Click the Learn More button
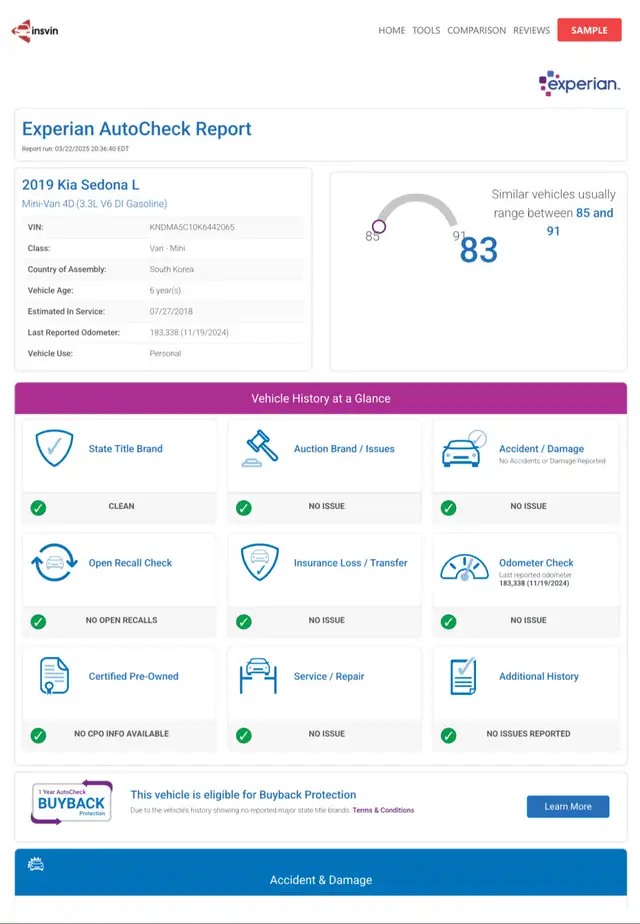Viewport: 640px width, 924px height. [x=568, y=806]
